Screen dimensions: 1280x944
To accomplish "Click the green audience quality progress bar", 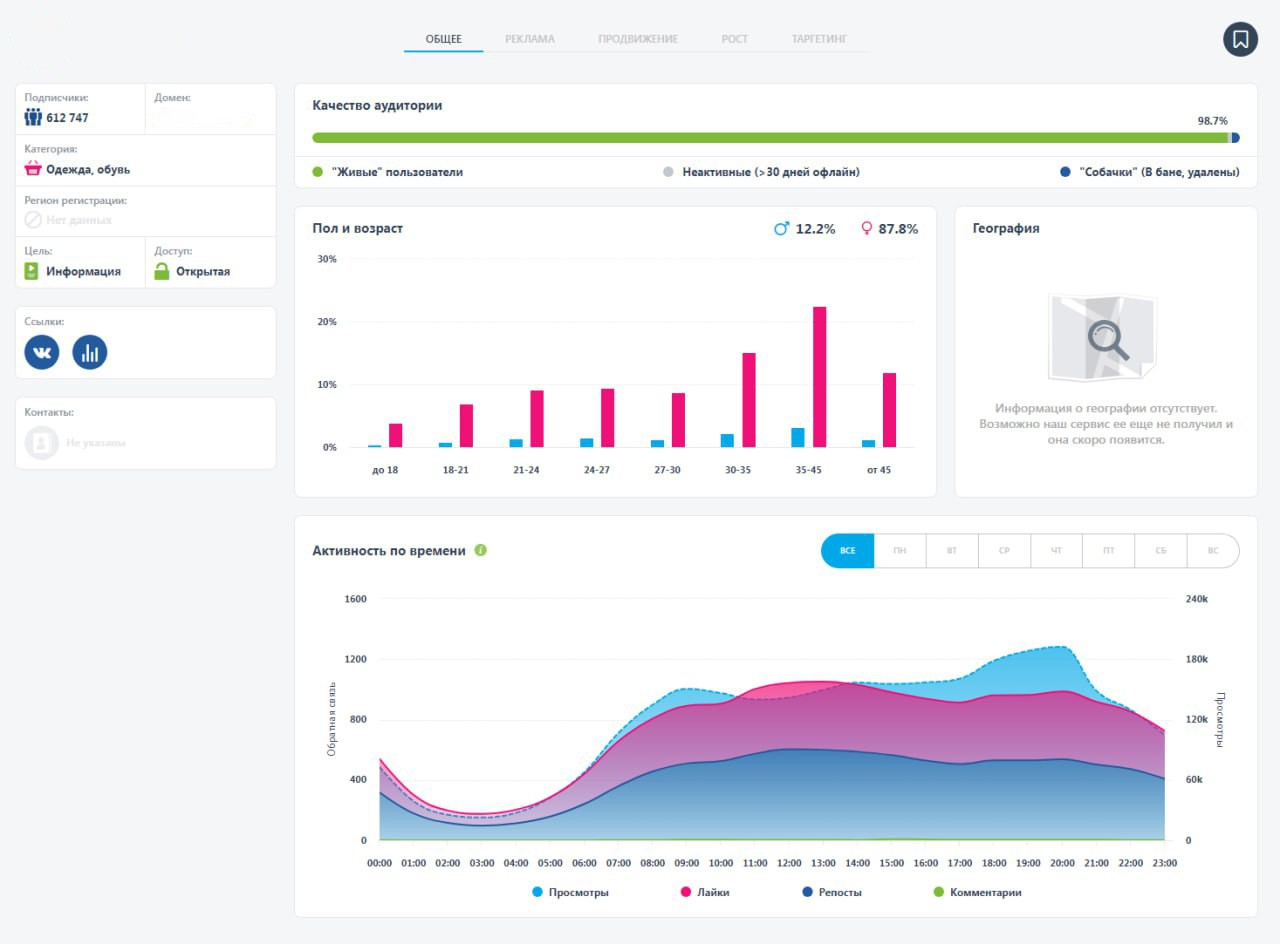I will click(x=769, y=138).
